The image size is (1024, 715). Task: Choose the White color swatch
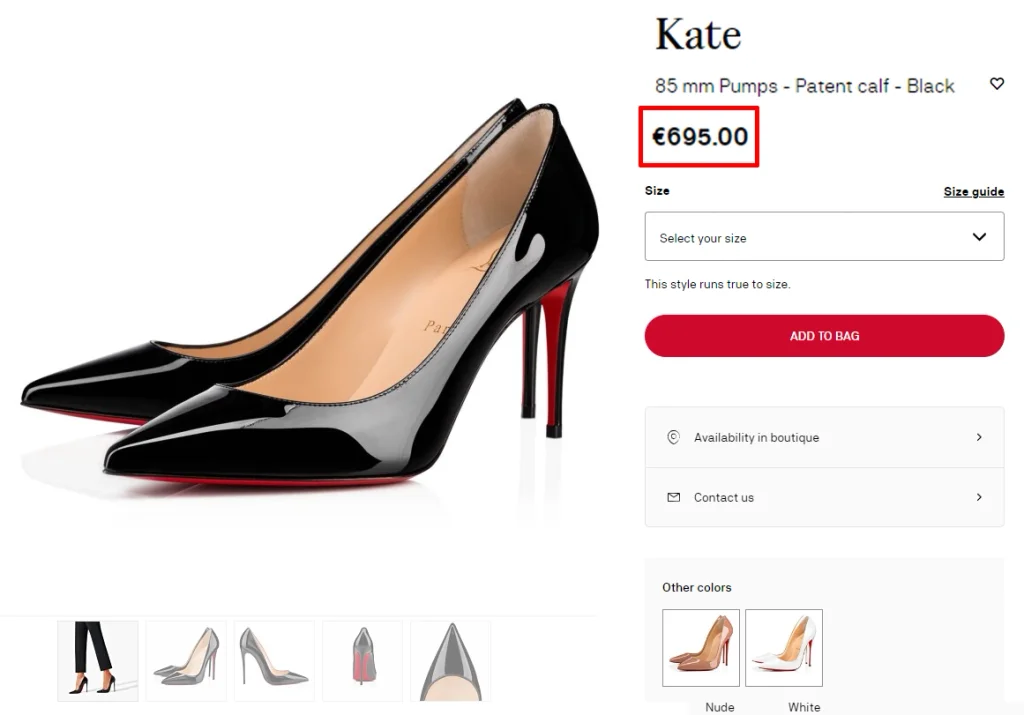coord(784,647)
